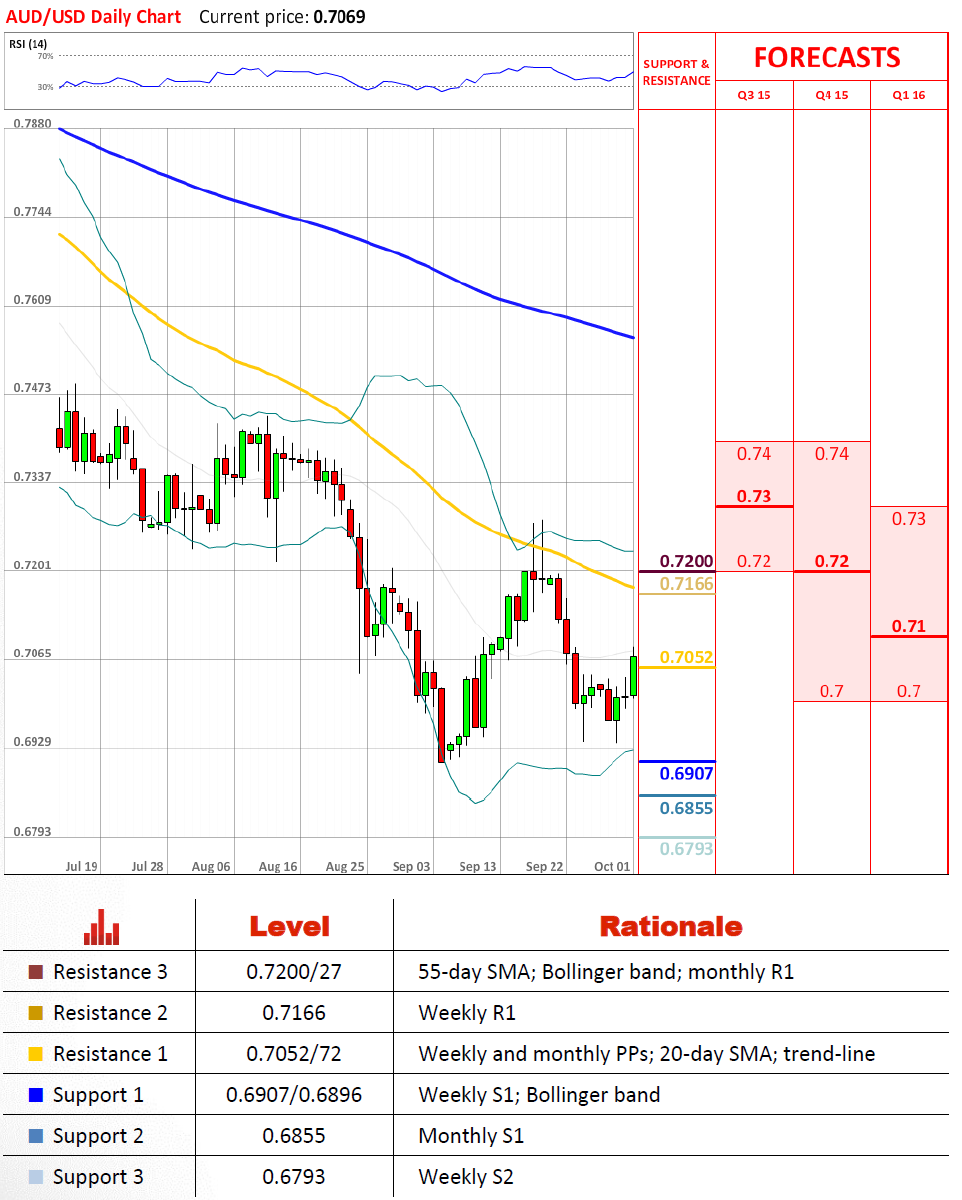Screen dimensions: 962x1200
Task: Click the FORECASTS header
Action: [827, 57]
